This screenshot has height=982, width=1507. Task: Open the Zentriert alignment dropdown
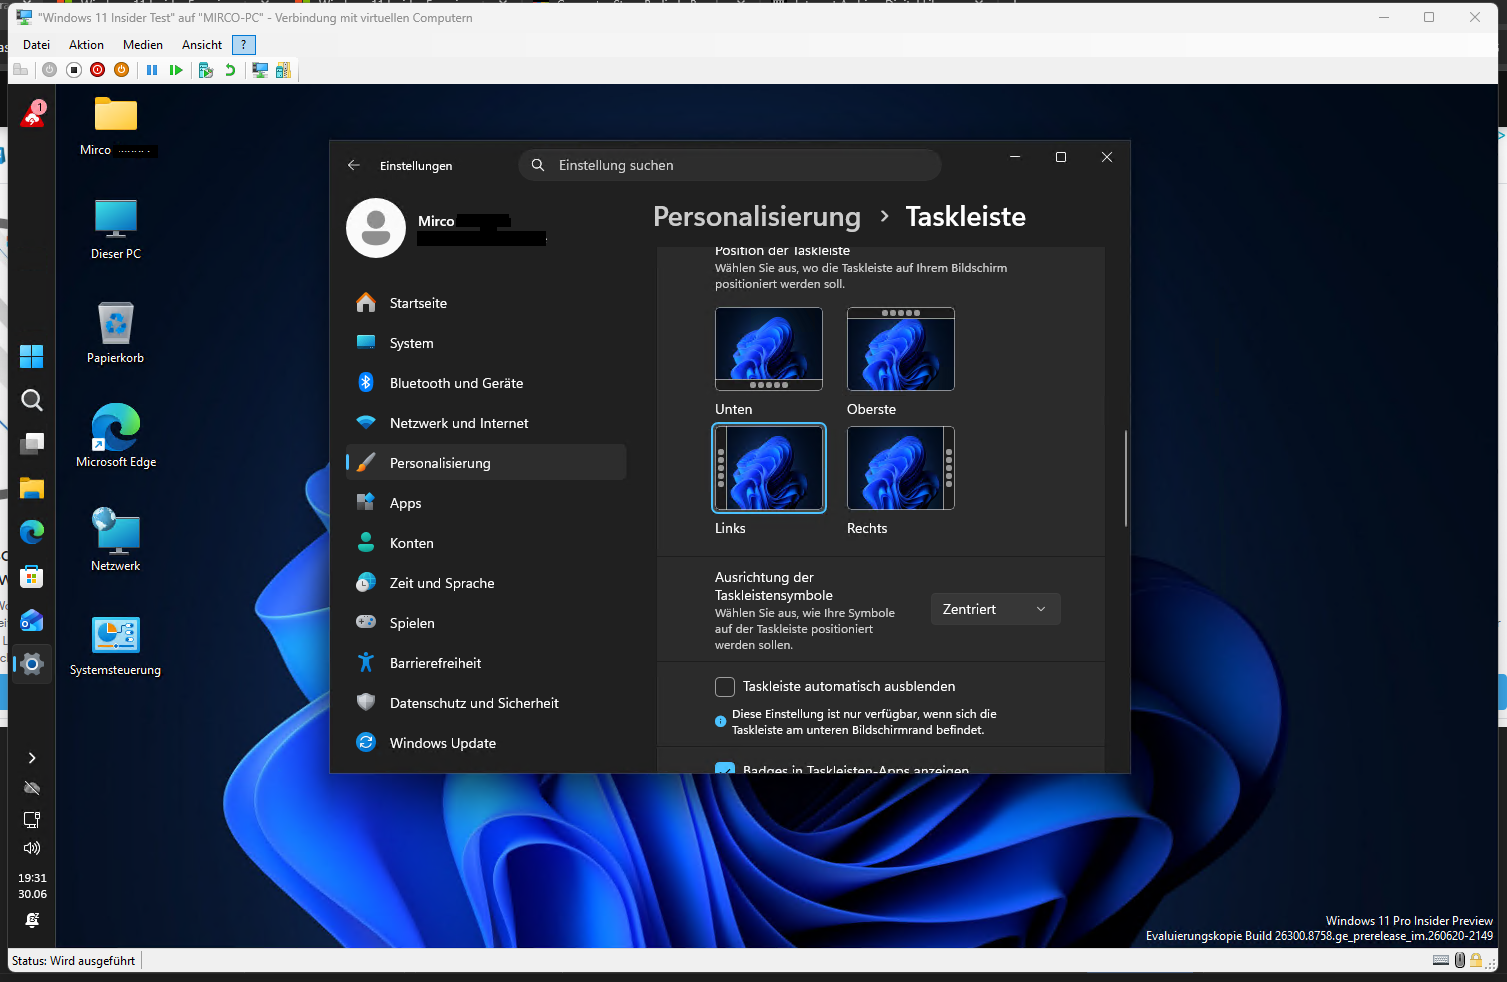pos(995,609)
